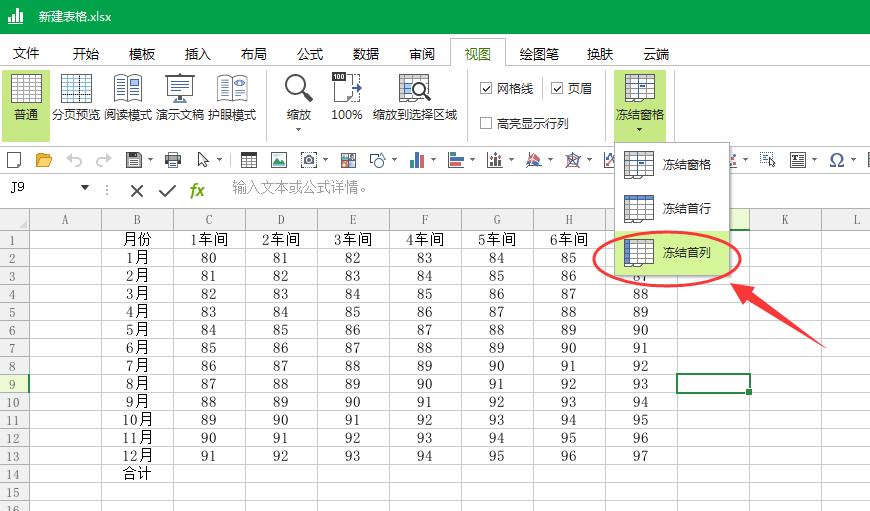Screen dimensions: 870x511
Task: Open the shapes dropdown arrow
Action: (394, 160)
